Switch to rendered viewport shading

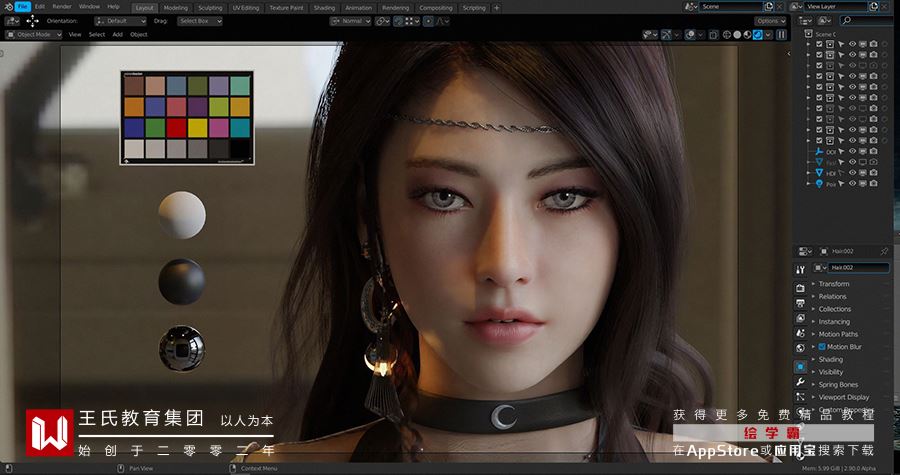coord(758,35)
